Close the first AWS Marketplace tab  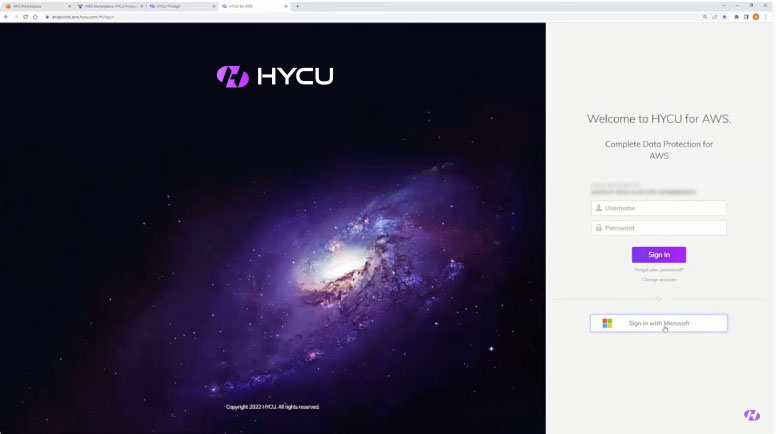69,6
